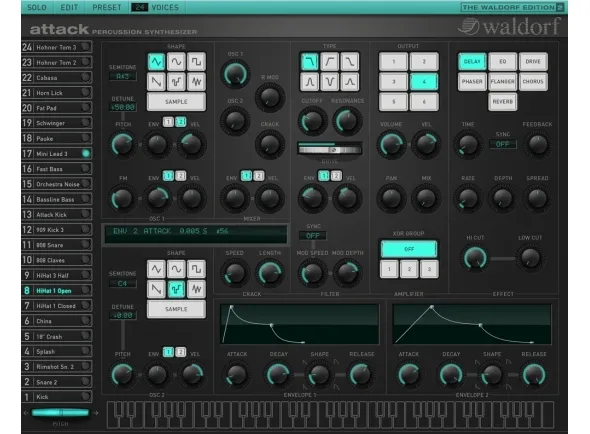Switch the effect to CHORUS
Screen dimensions: 590x434
point(533,81)
